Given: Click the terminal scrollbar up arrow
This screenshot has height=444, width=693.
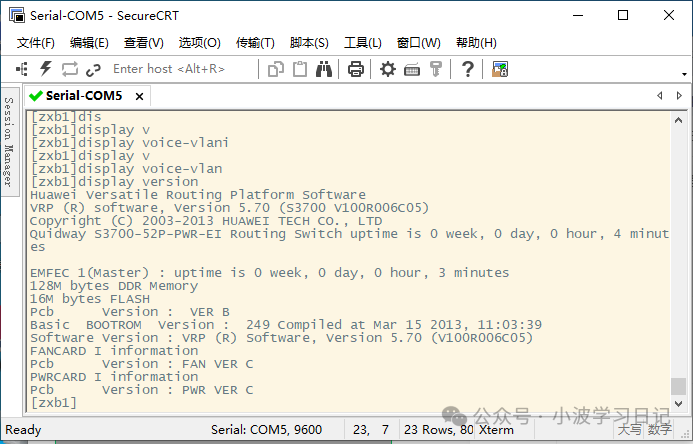Looking at the screenshot, I should [x=679, y=119].
